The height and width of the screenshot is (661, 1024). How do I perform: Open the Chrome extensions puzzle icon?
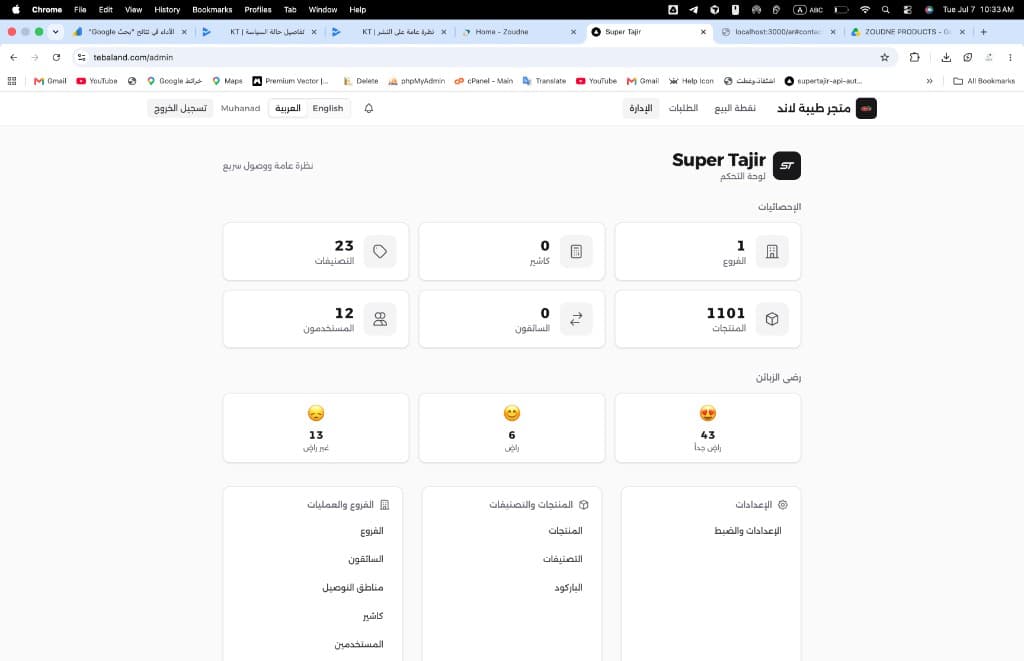click(914, 57)
